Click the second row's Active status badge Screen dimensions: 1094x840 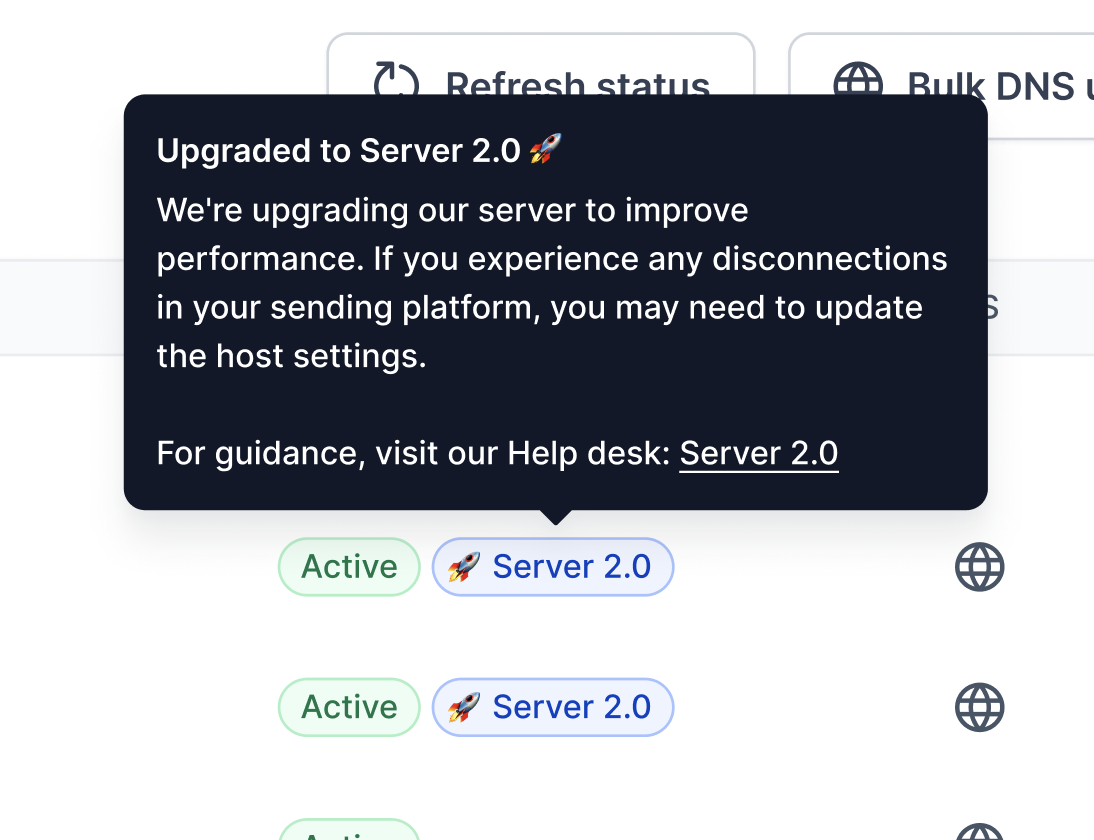point(350,707)
